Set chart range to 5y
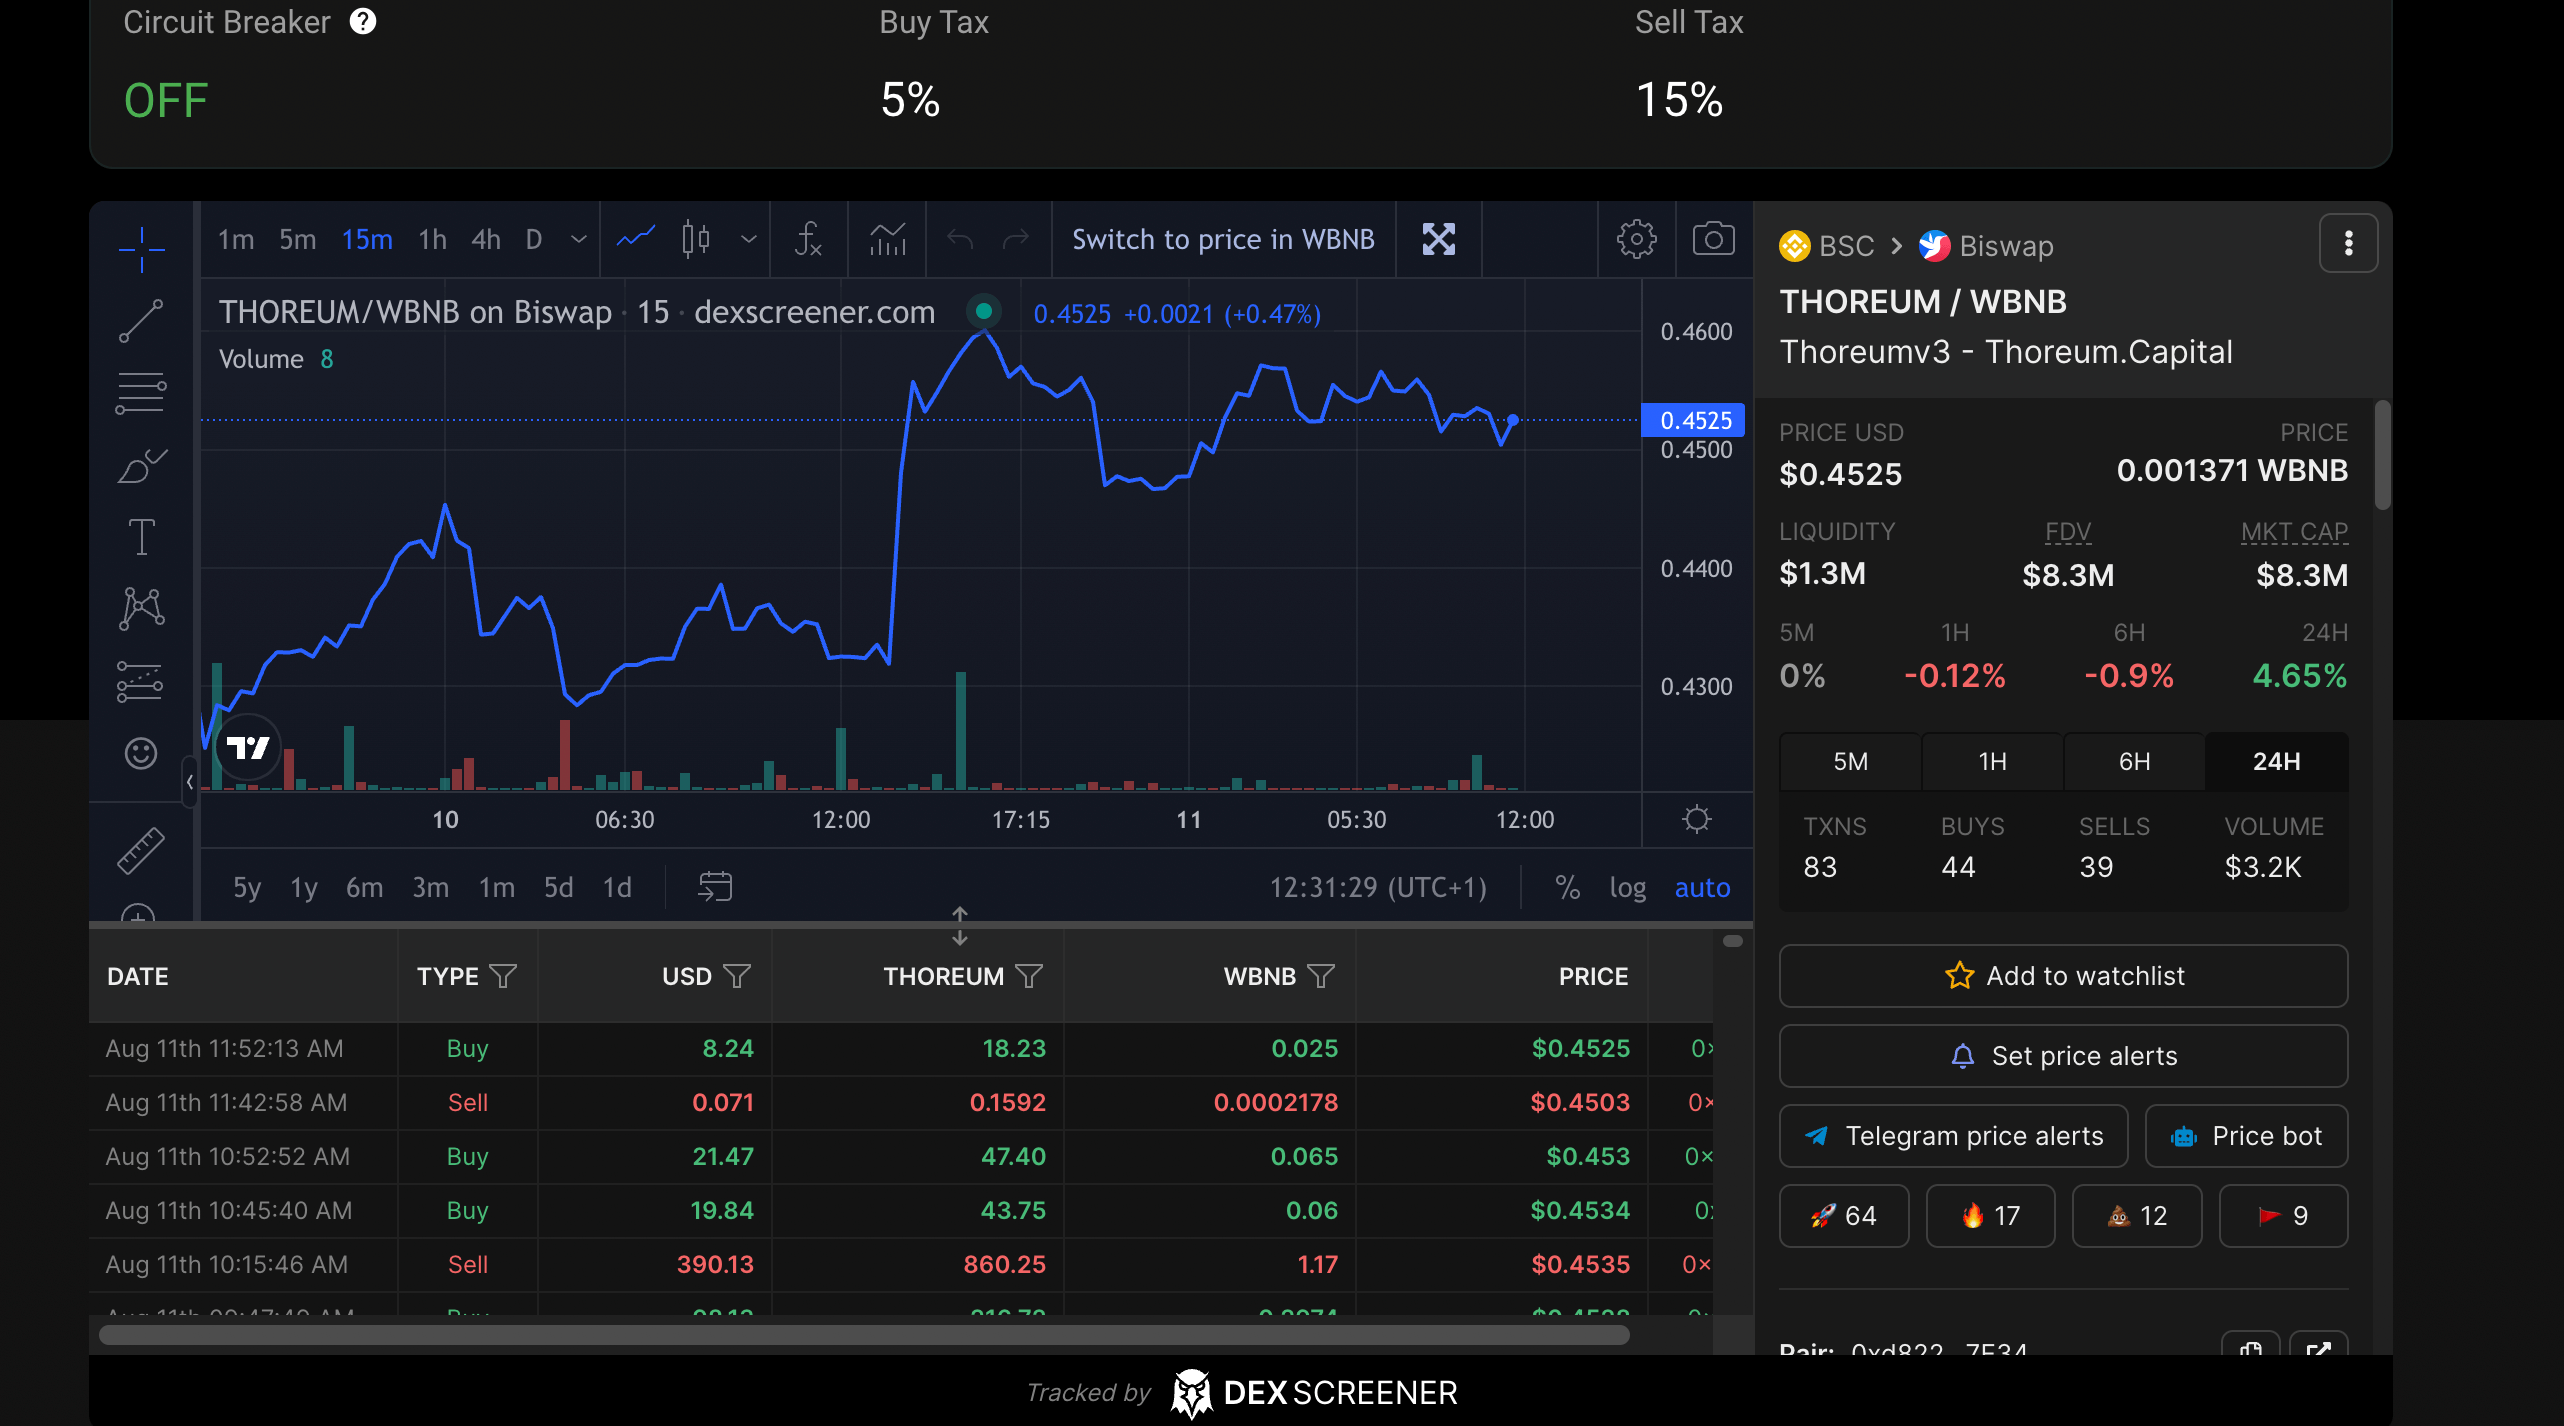2564x1426 pixels. tap(247, 887)
